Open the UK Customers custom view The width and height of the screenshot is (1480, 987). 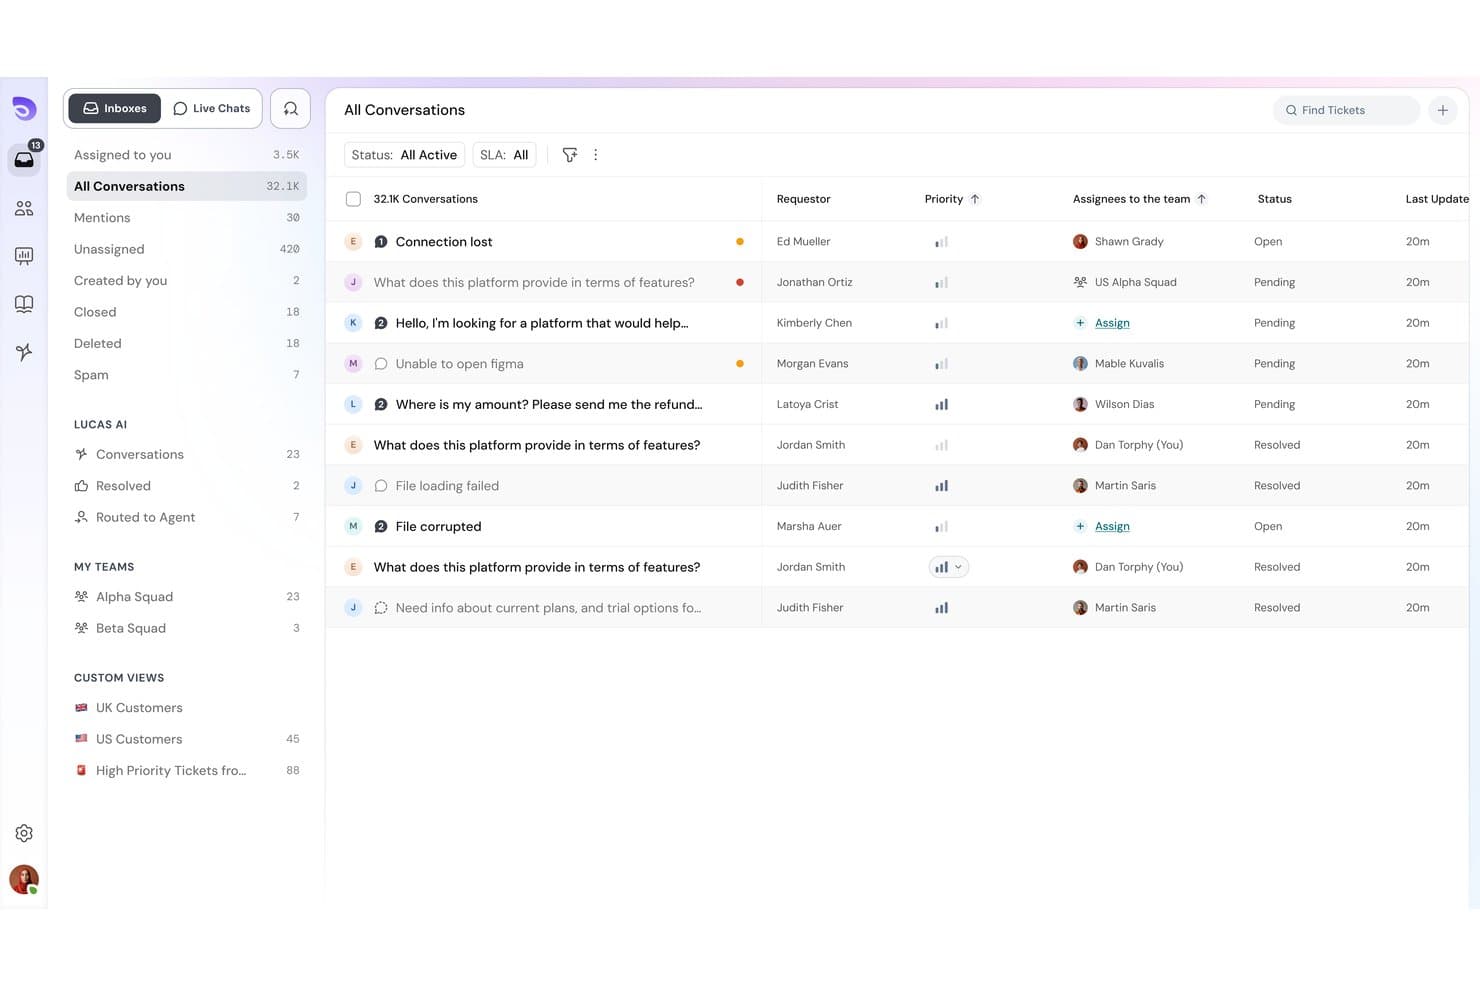(x=186, y=708)
